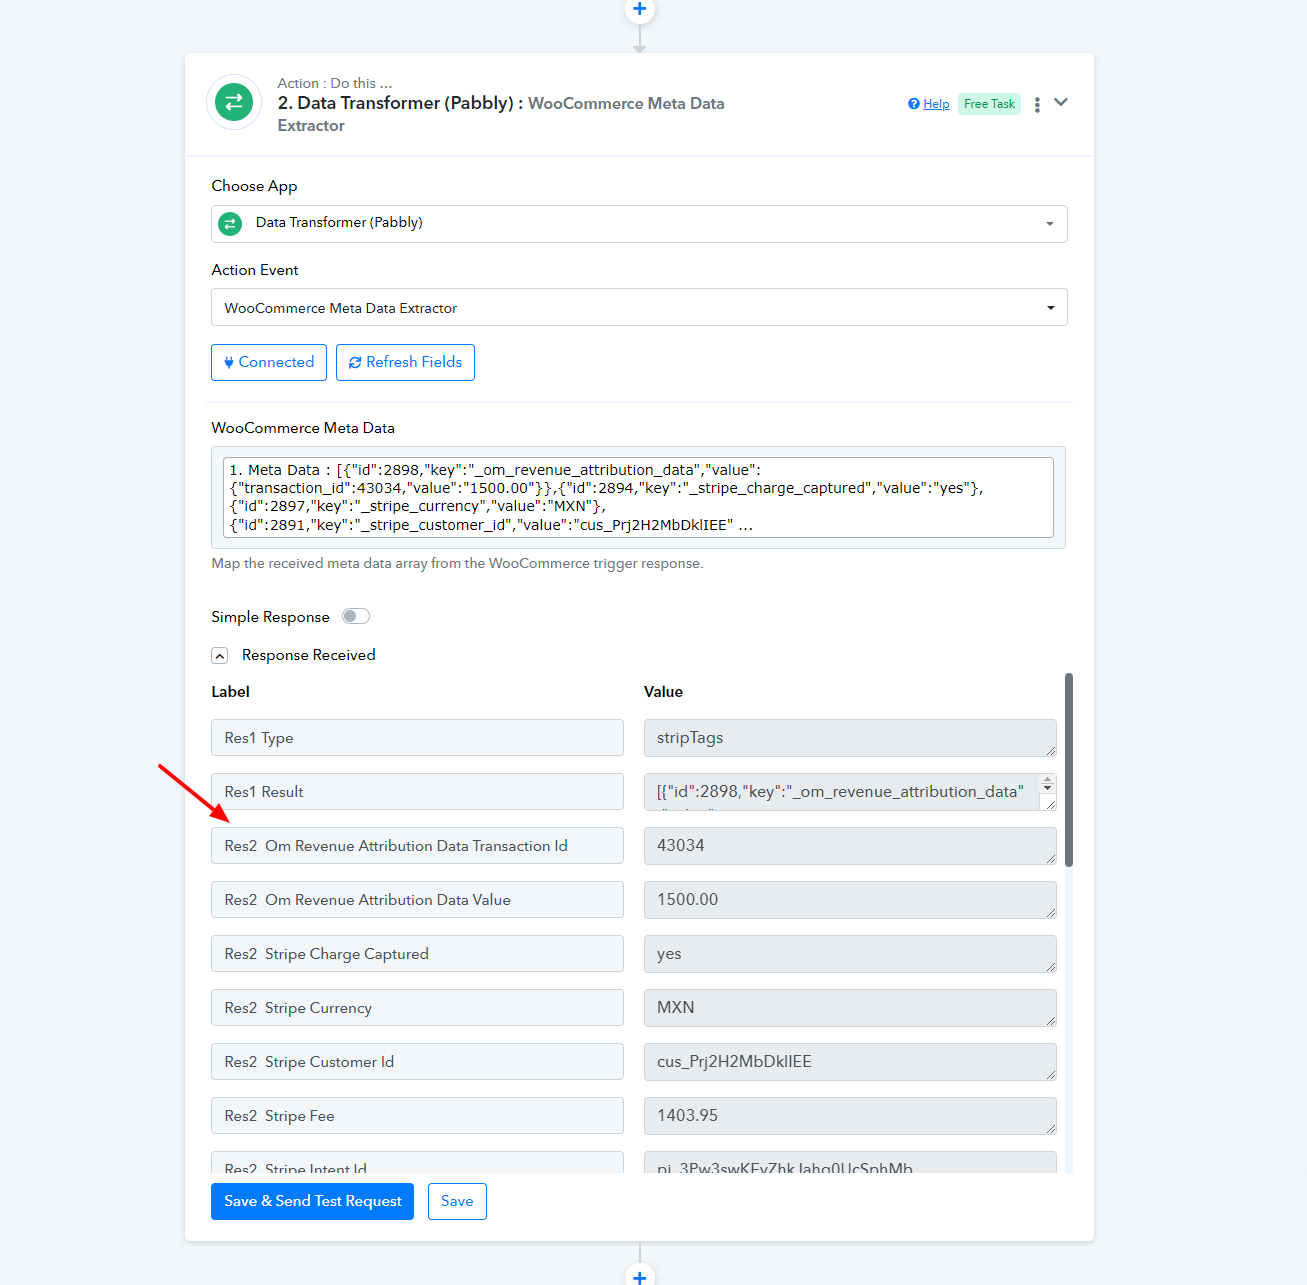Open the Action Event dropdown

coord(639,307)
